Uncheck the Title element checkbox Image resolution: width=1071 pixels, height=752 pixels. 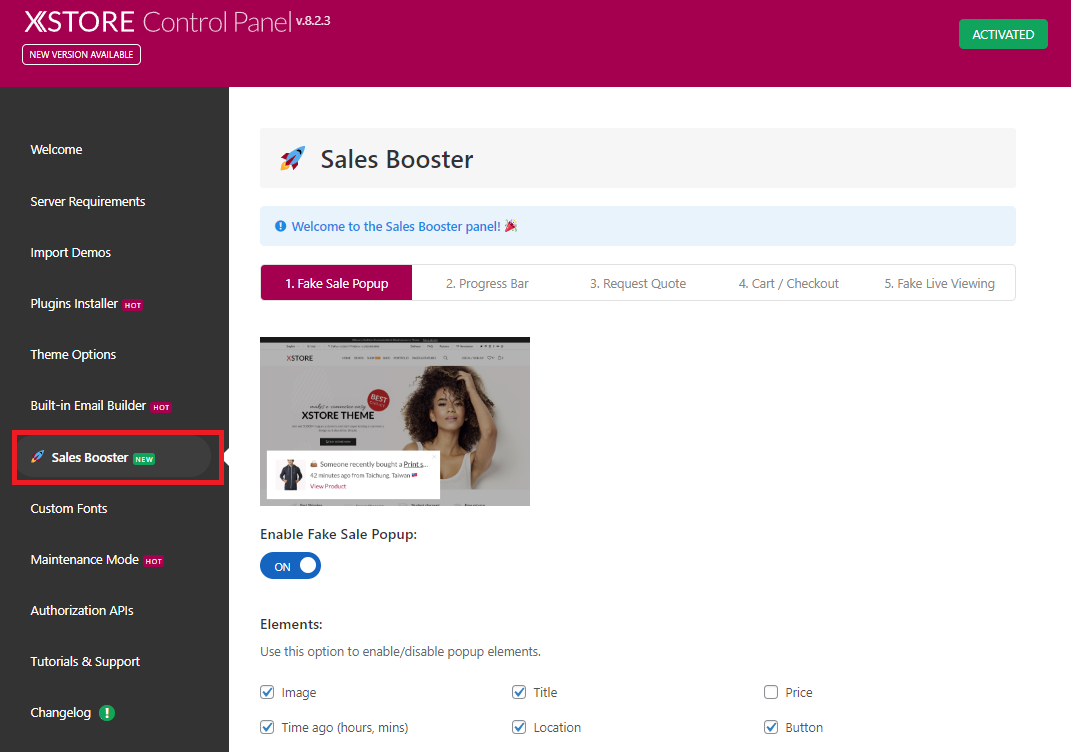click(519, 692)
